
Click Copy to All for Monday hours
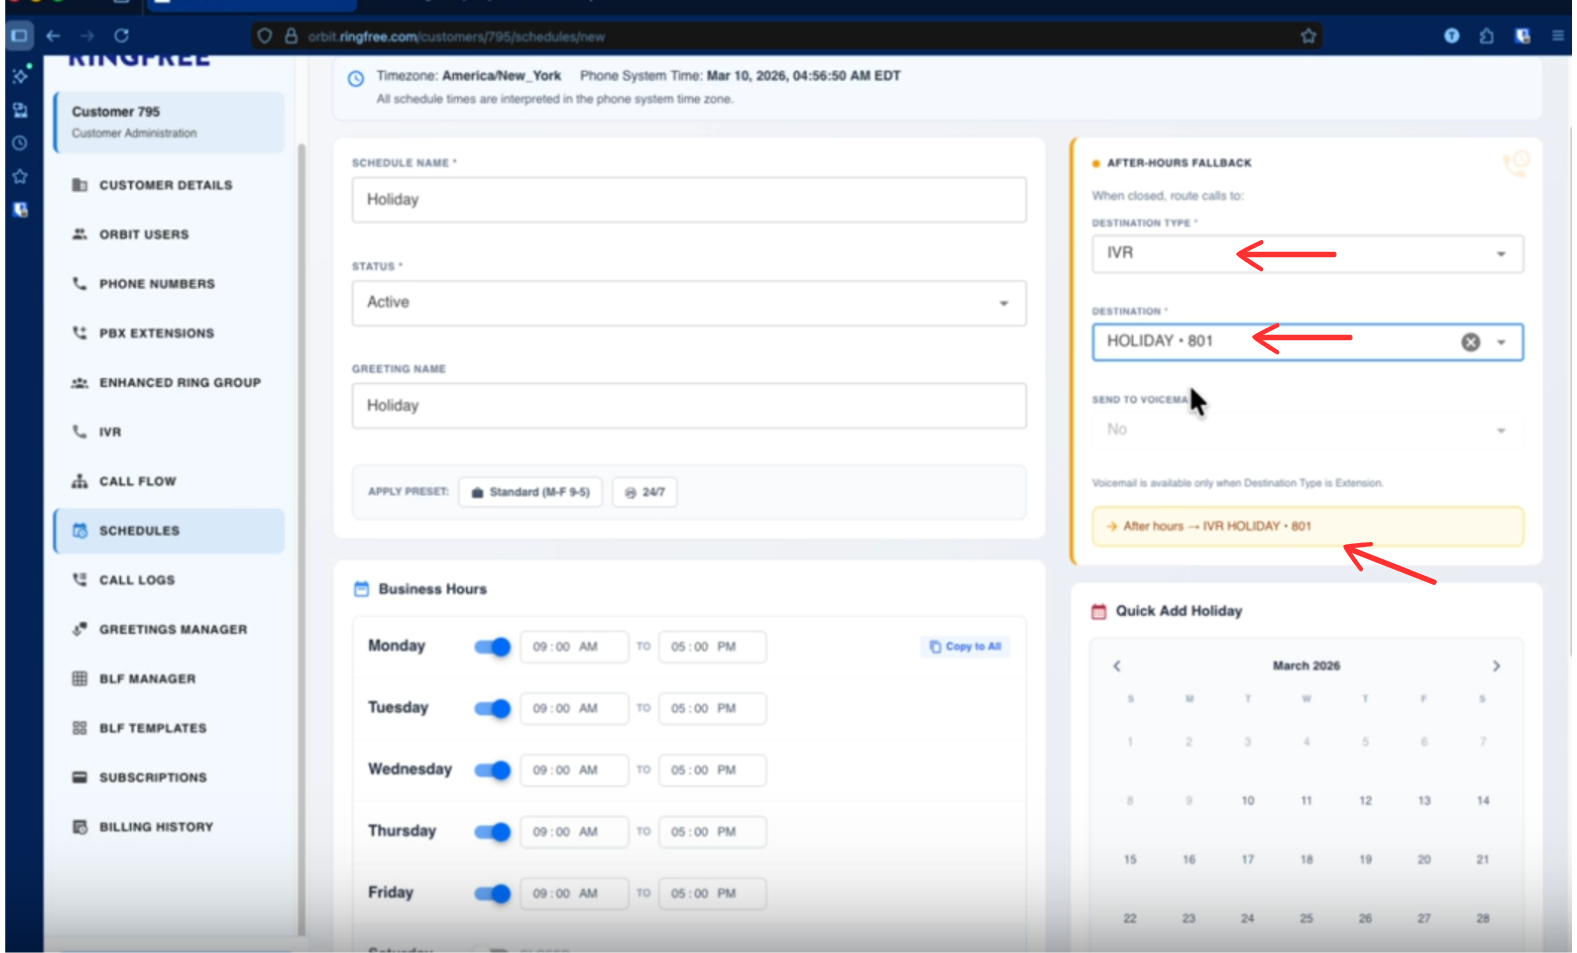(964, 647)
